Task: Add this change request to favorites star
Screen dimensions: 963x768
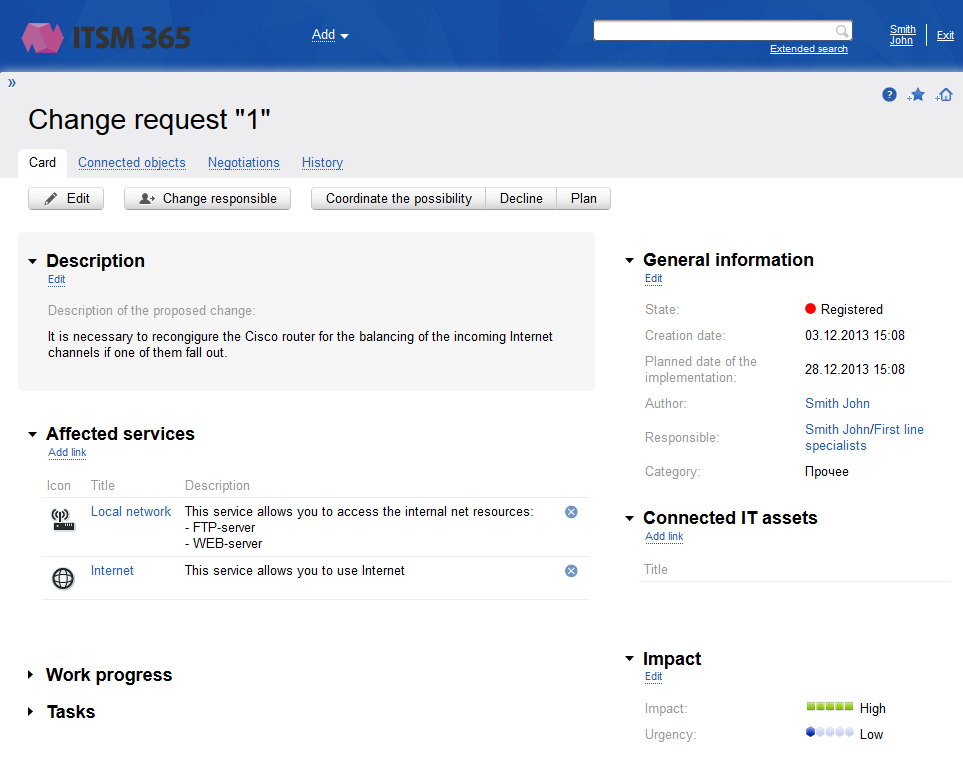Action: pos(917,94)
